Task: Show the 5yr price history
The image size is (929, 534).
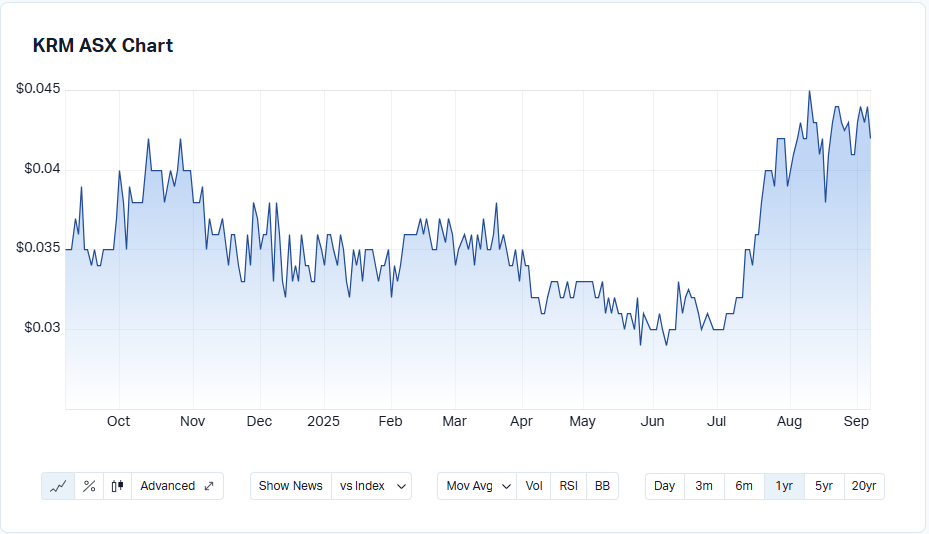Action: pyautogui.click(x=824, y=486)
